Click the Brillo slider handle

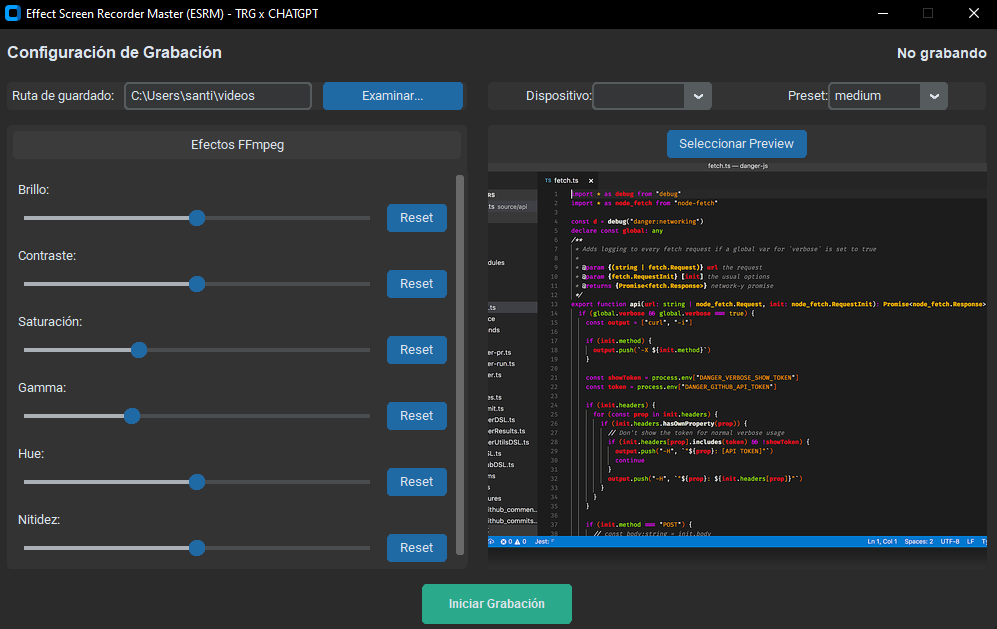coord(197,218)
